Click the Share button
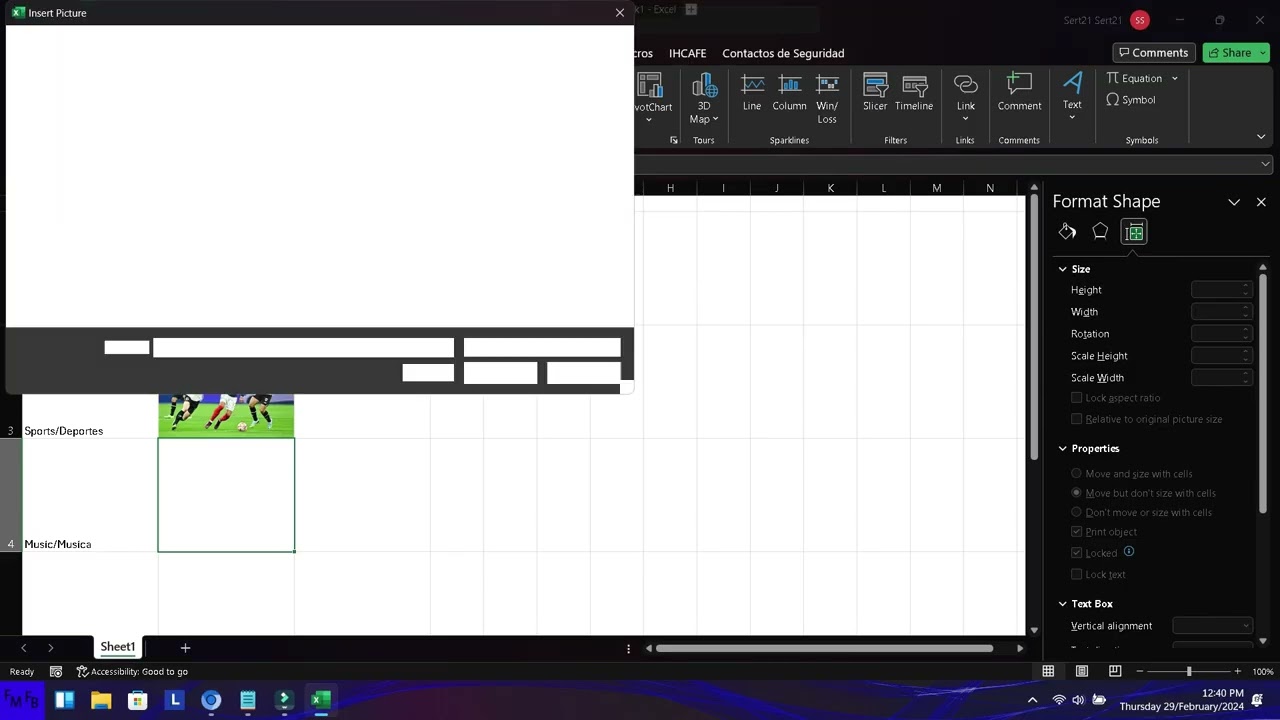The height and width of the screenshot is (720, 1280). tap(1229, 53)
